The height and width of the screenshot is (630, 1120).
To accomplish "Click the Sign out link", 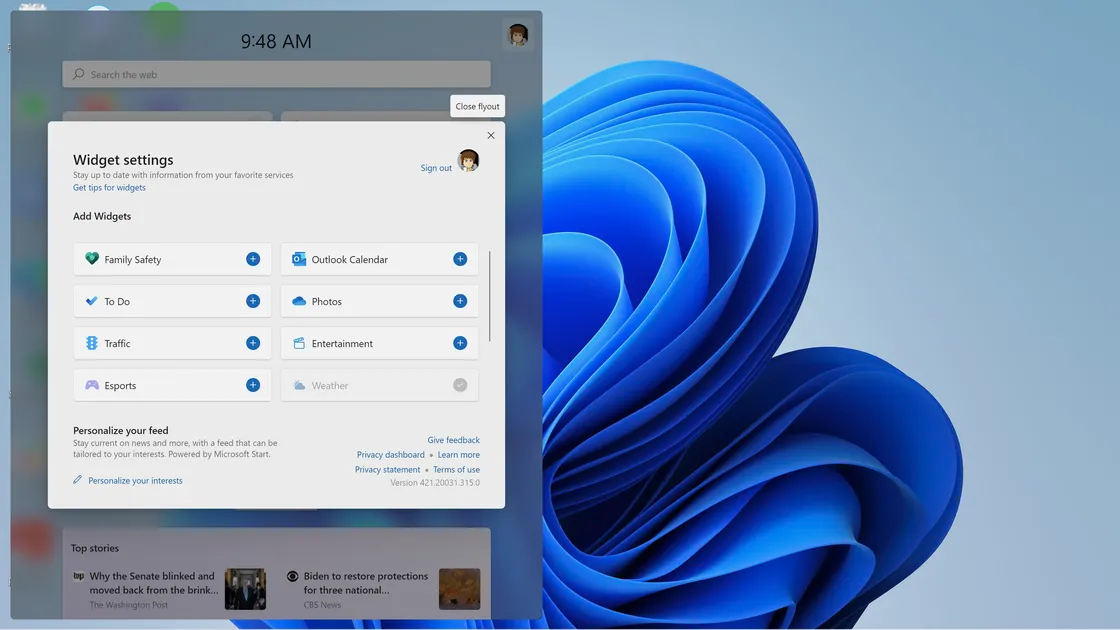I will tap(436, 168).
